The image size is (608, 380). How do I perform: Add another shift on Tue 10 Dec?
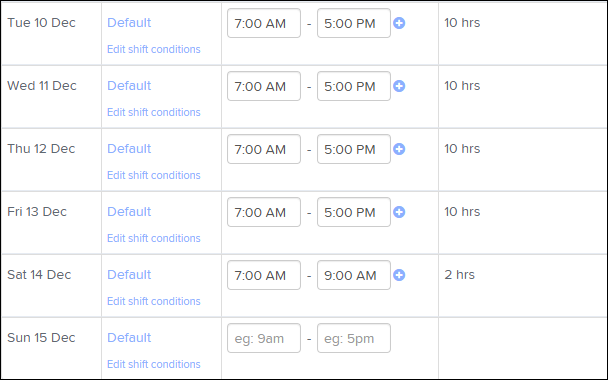(x=399, y=23)
